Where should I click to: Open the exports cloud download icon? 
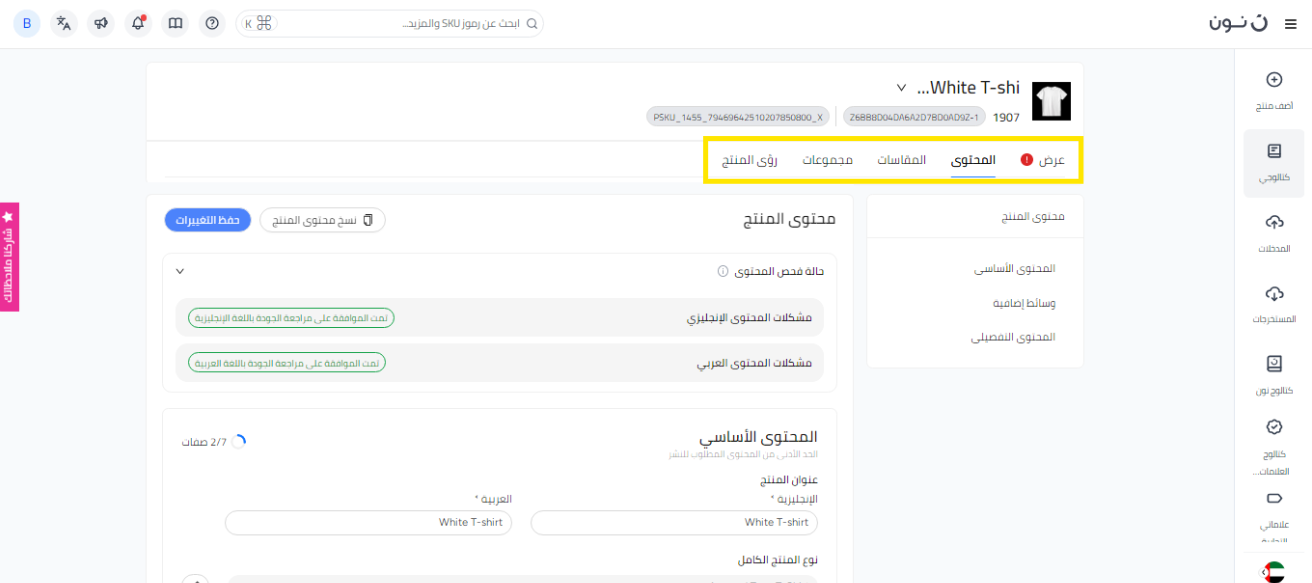(x=1274, y=294)
